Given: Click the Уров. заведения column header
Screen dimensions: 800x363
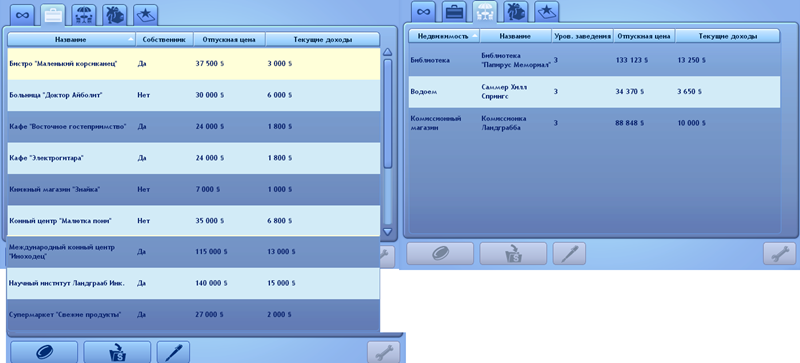Looking at the screenshot, I should tap(583, 36).
